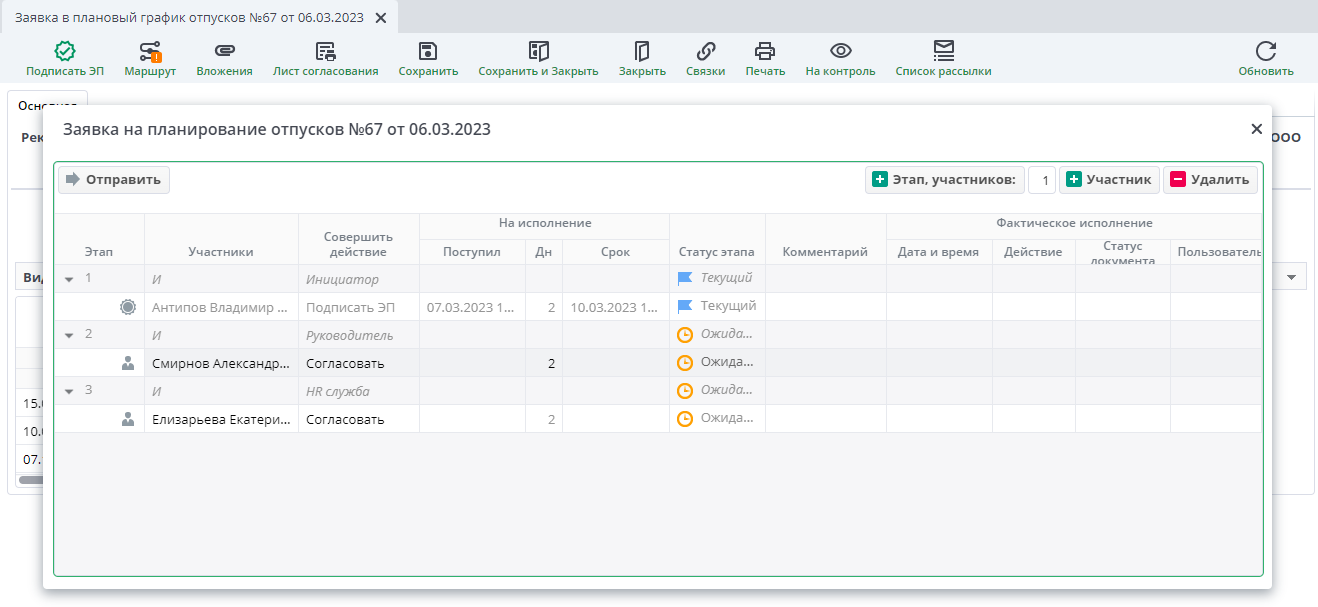
Task: Click the participants count input field
Action: (x=1041, y=180)
